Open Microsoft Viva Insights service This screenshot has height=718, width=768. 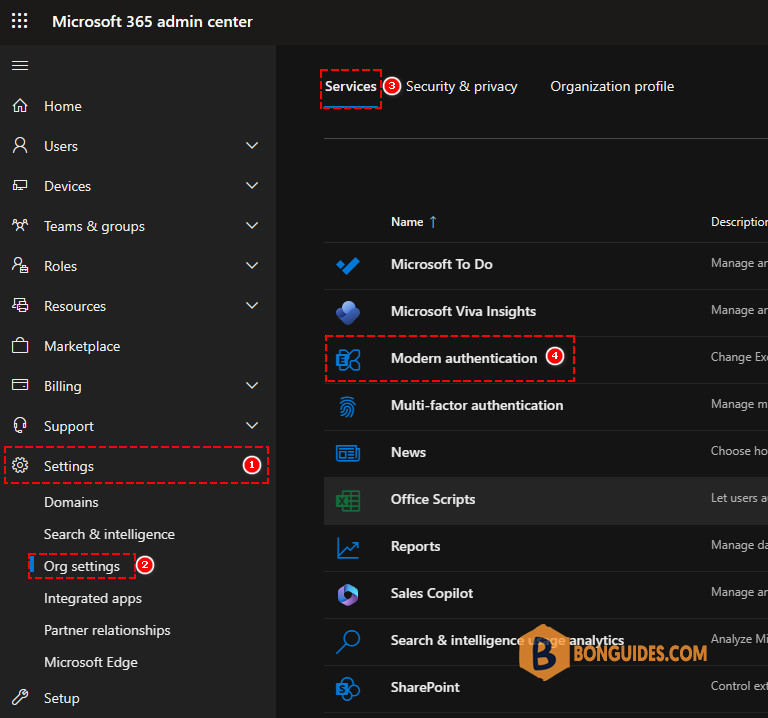point(463,311)
